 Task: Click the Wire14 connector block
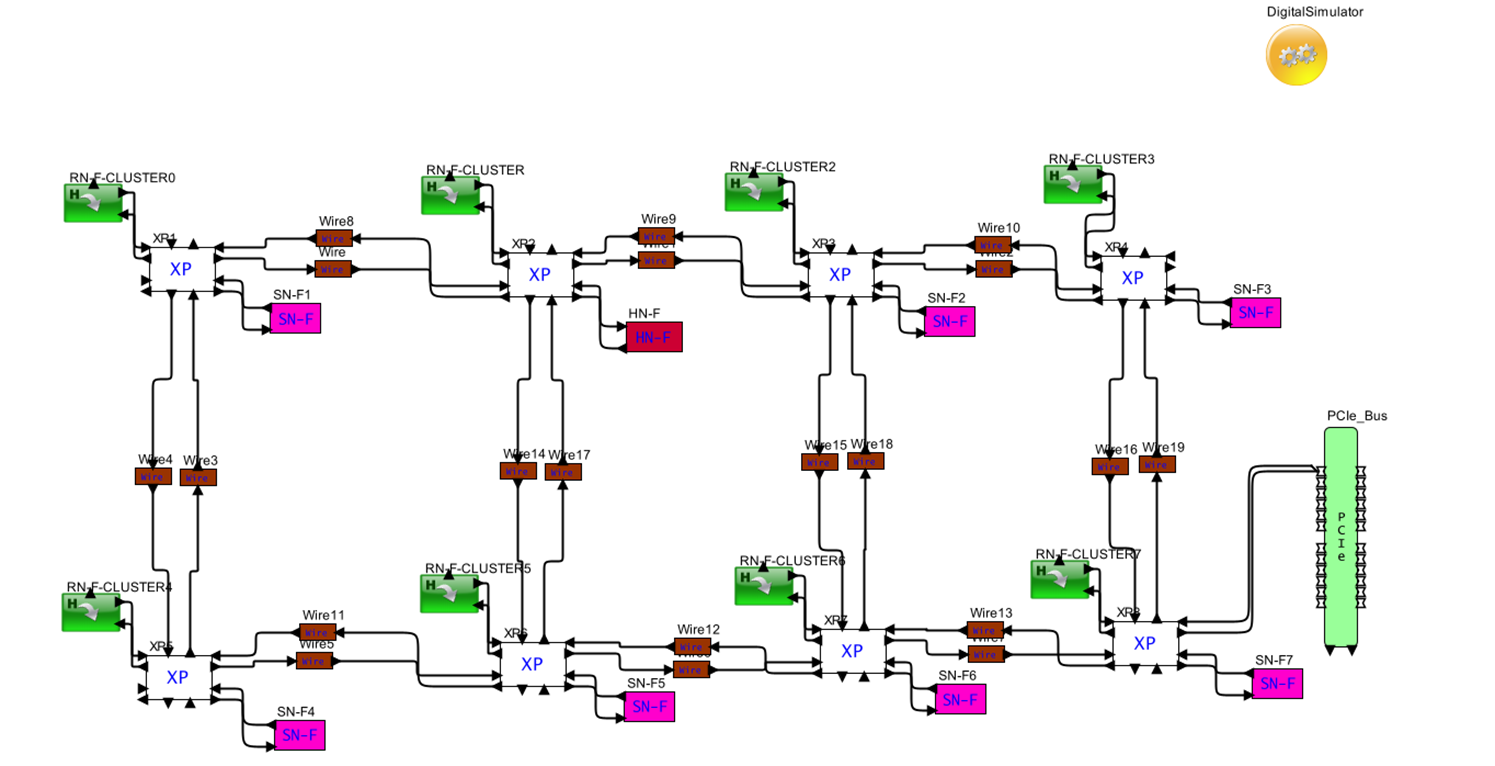click(517, 470)
